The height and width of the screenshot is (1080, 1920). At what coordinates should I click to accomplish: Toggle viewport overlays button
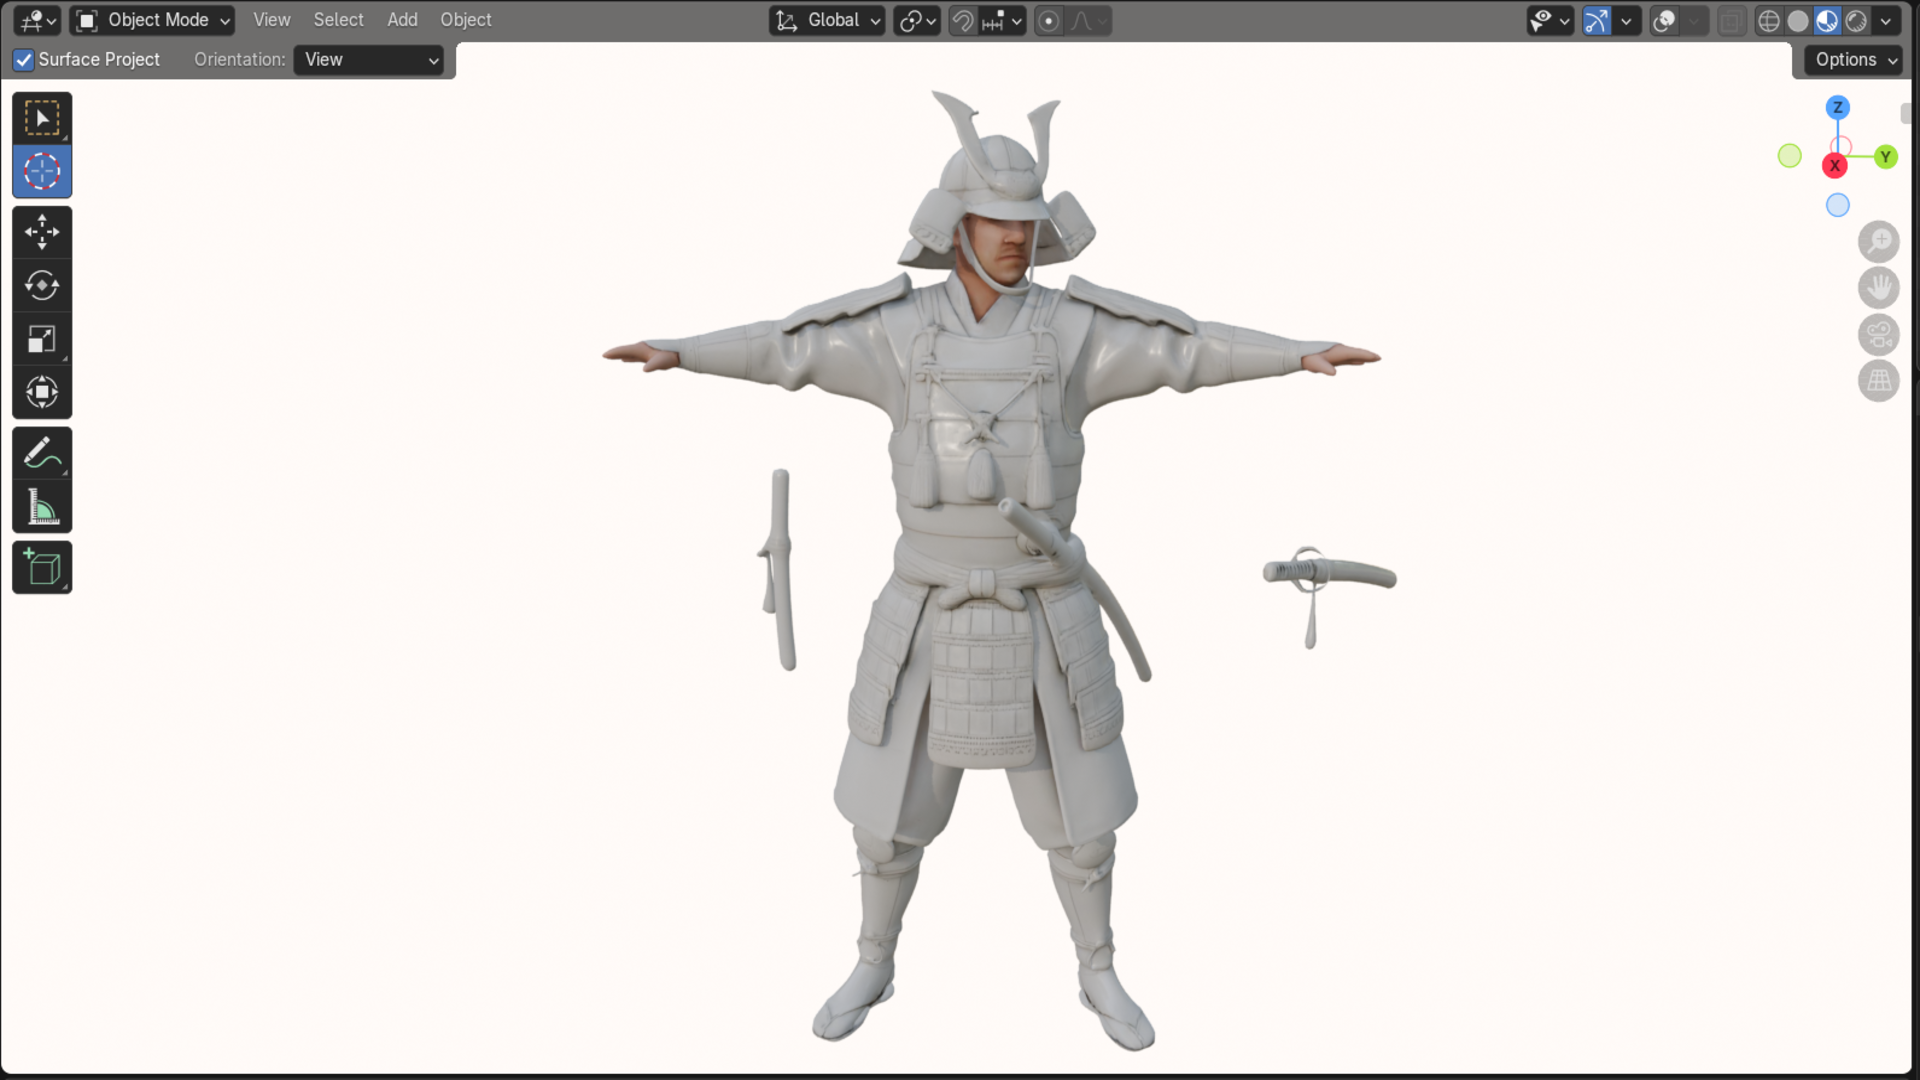1664,20
